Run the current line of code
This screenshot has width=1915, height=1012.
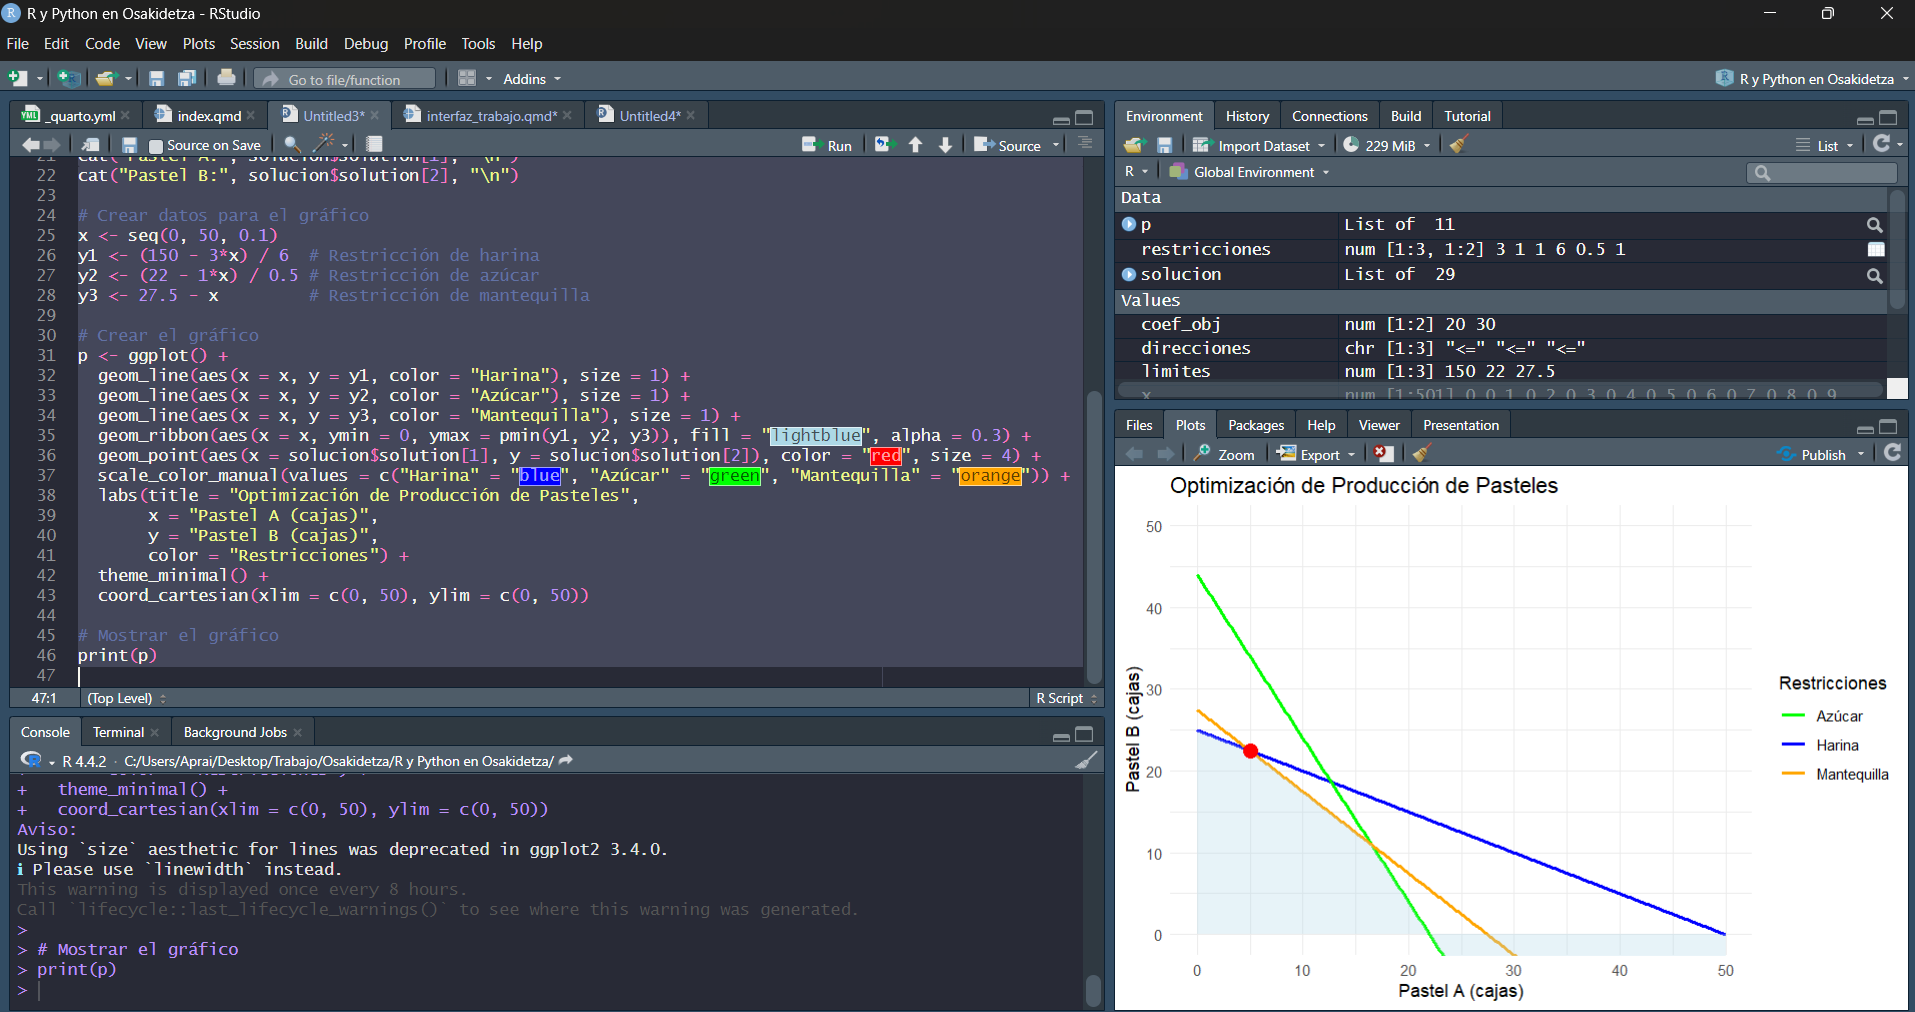[827, 144]
